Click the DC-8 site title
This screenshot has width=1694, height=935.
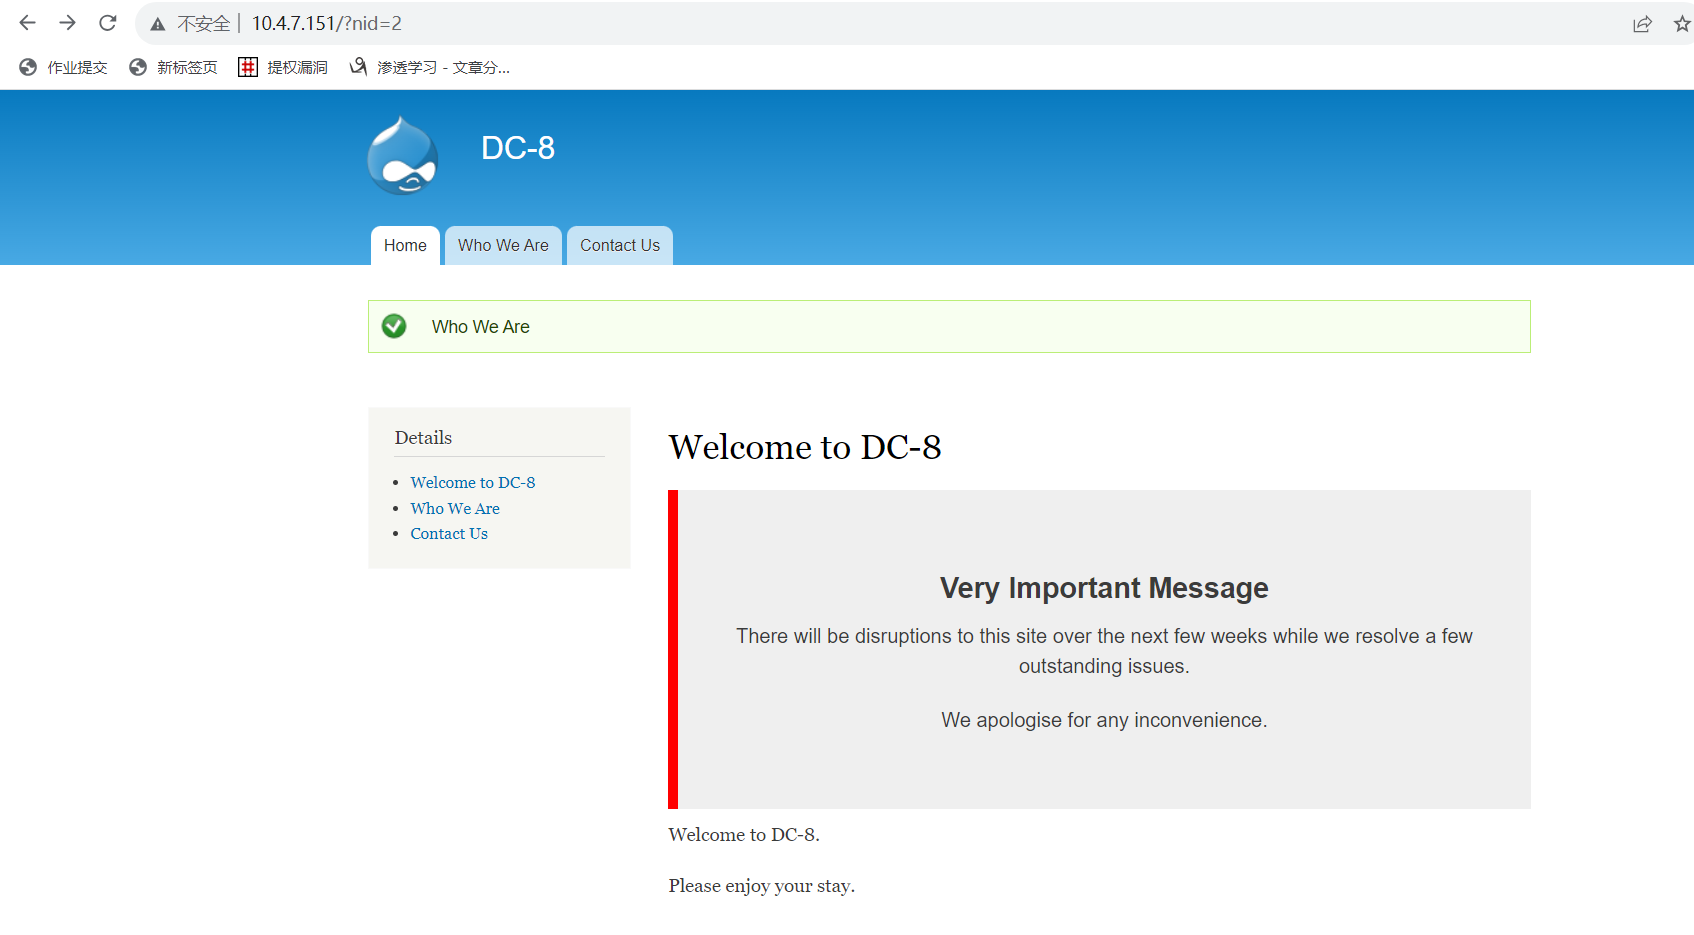pos(518,148)
